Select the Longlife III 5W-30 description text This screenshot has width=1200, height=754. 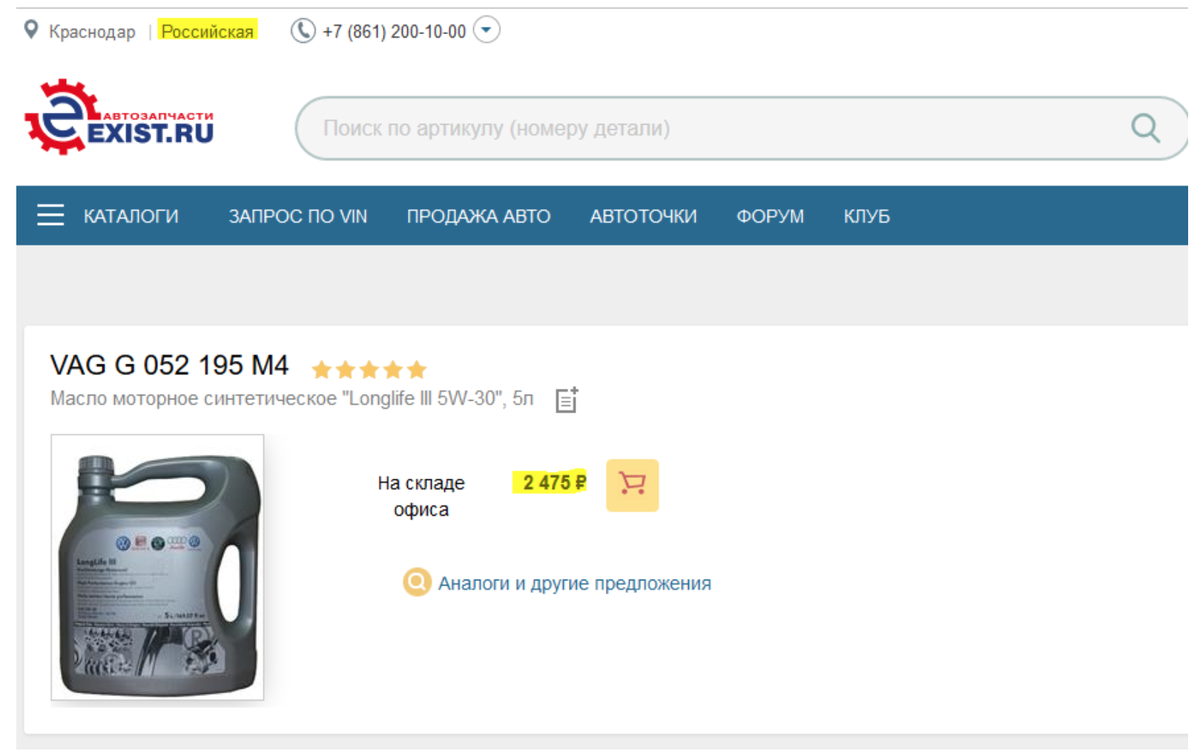pyautogui.click(x=292, y=400)
